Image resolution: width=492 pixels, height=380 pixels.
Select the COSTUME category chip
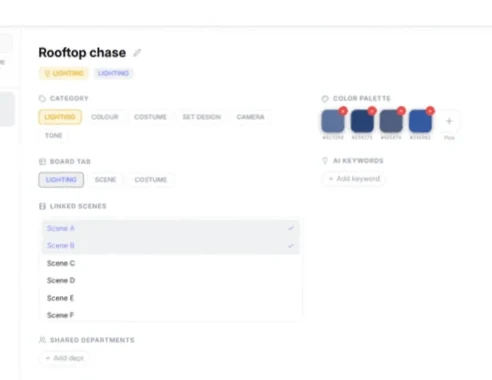pos(150,117)
